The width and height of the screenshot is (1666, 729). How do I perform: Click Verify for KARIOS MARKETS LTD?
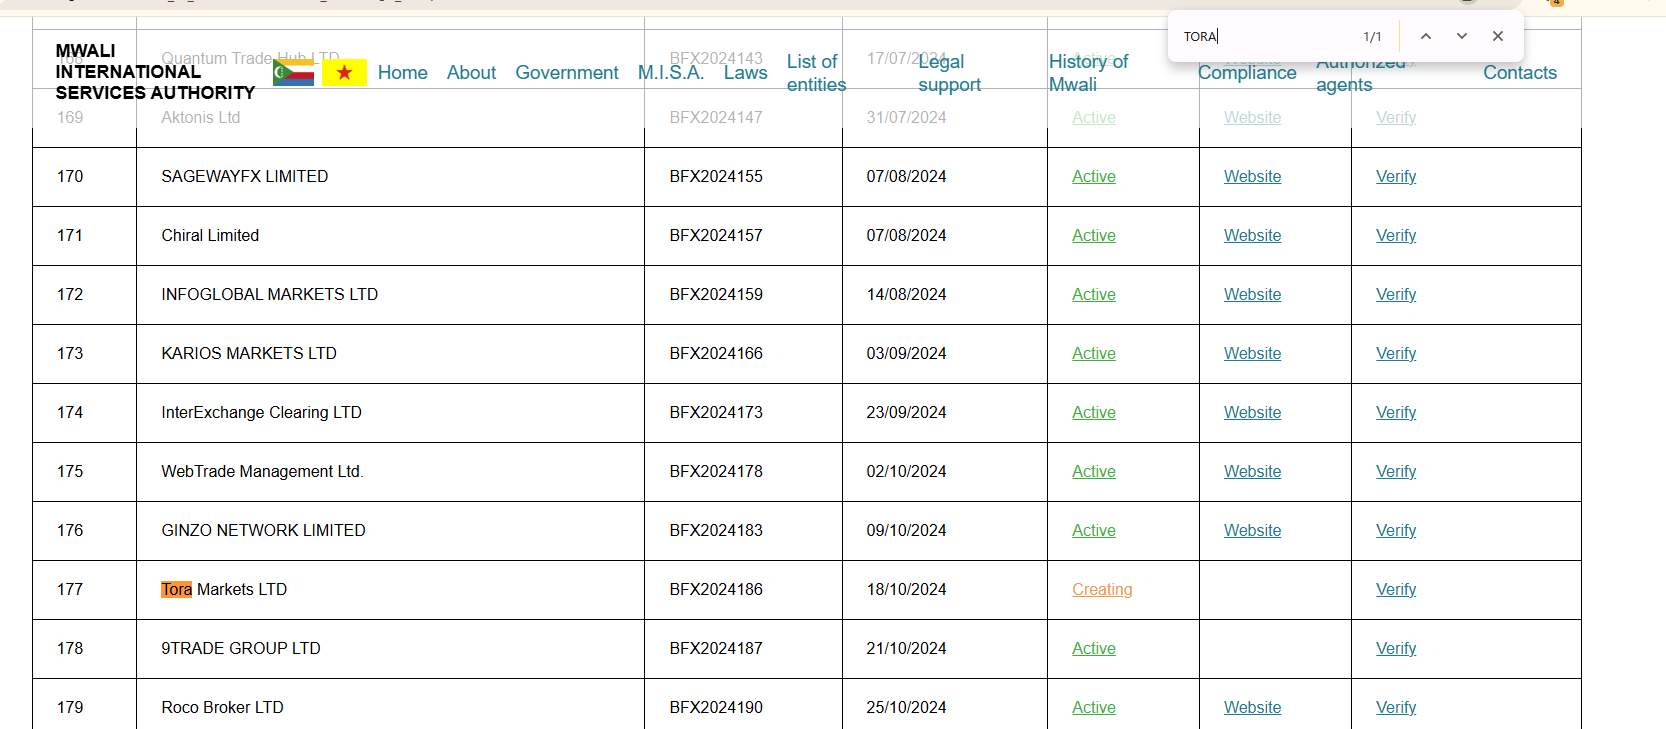pos(1396,354)
